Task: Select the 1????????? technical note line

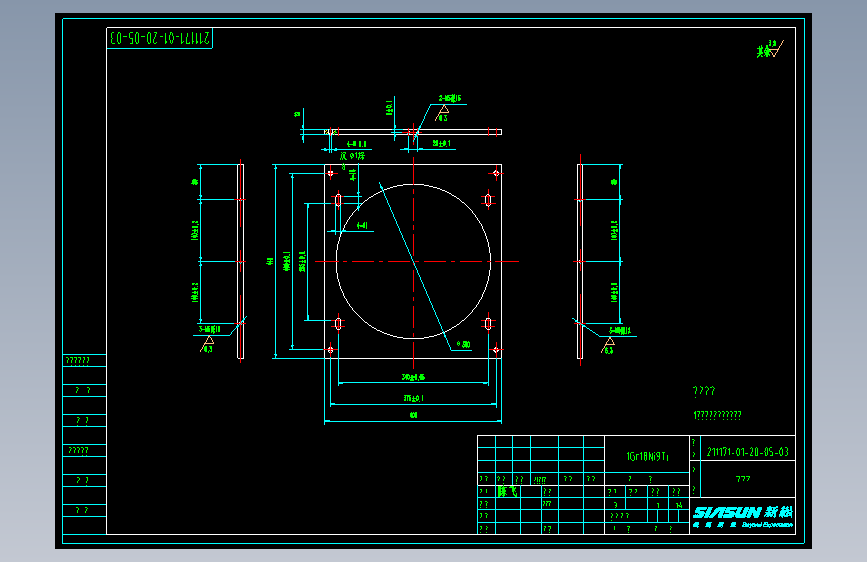Action: point(717,415)
